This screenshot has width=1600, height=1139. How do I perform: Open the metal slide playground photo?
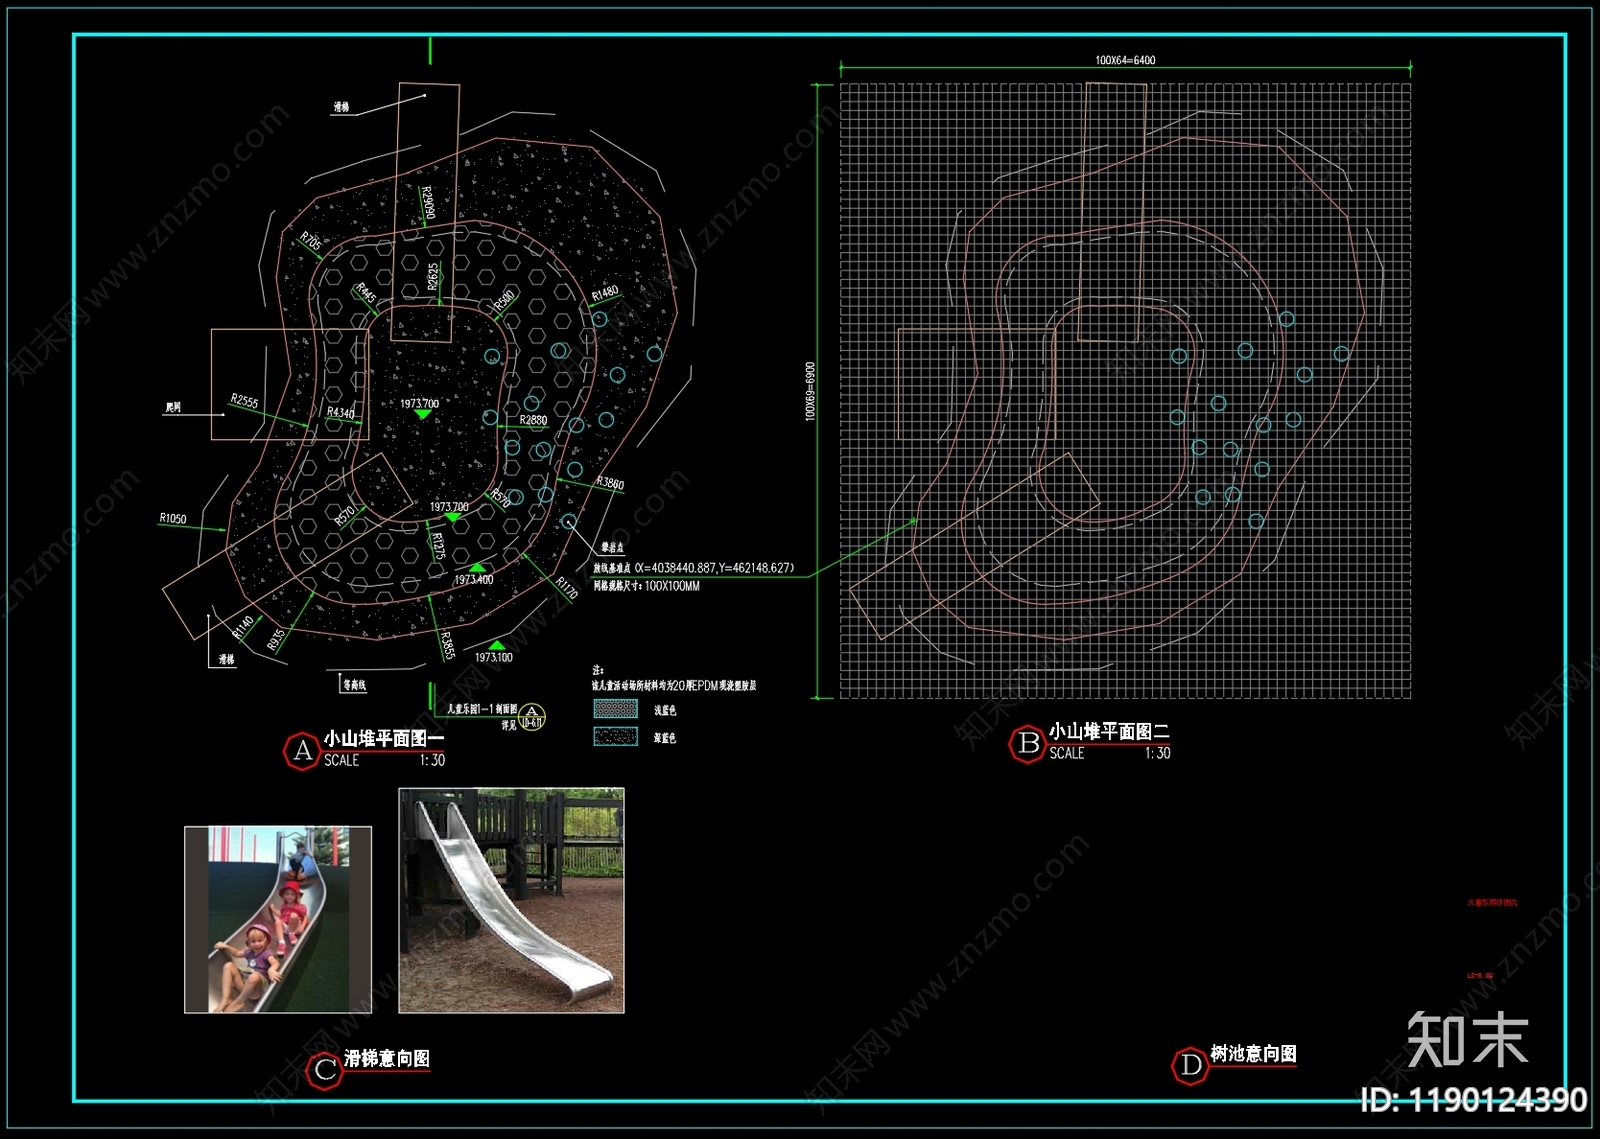click(511, 900)
